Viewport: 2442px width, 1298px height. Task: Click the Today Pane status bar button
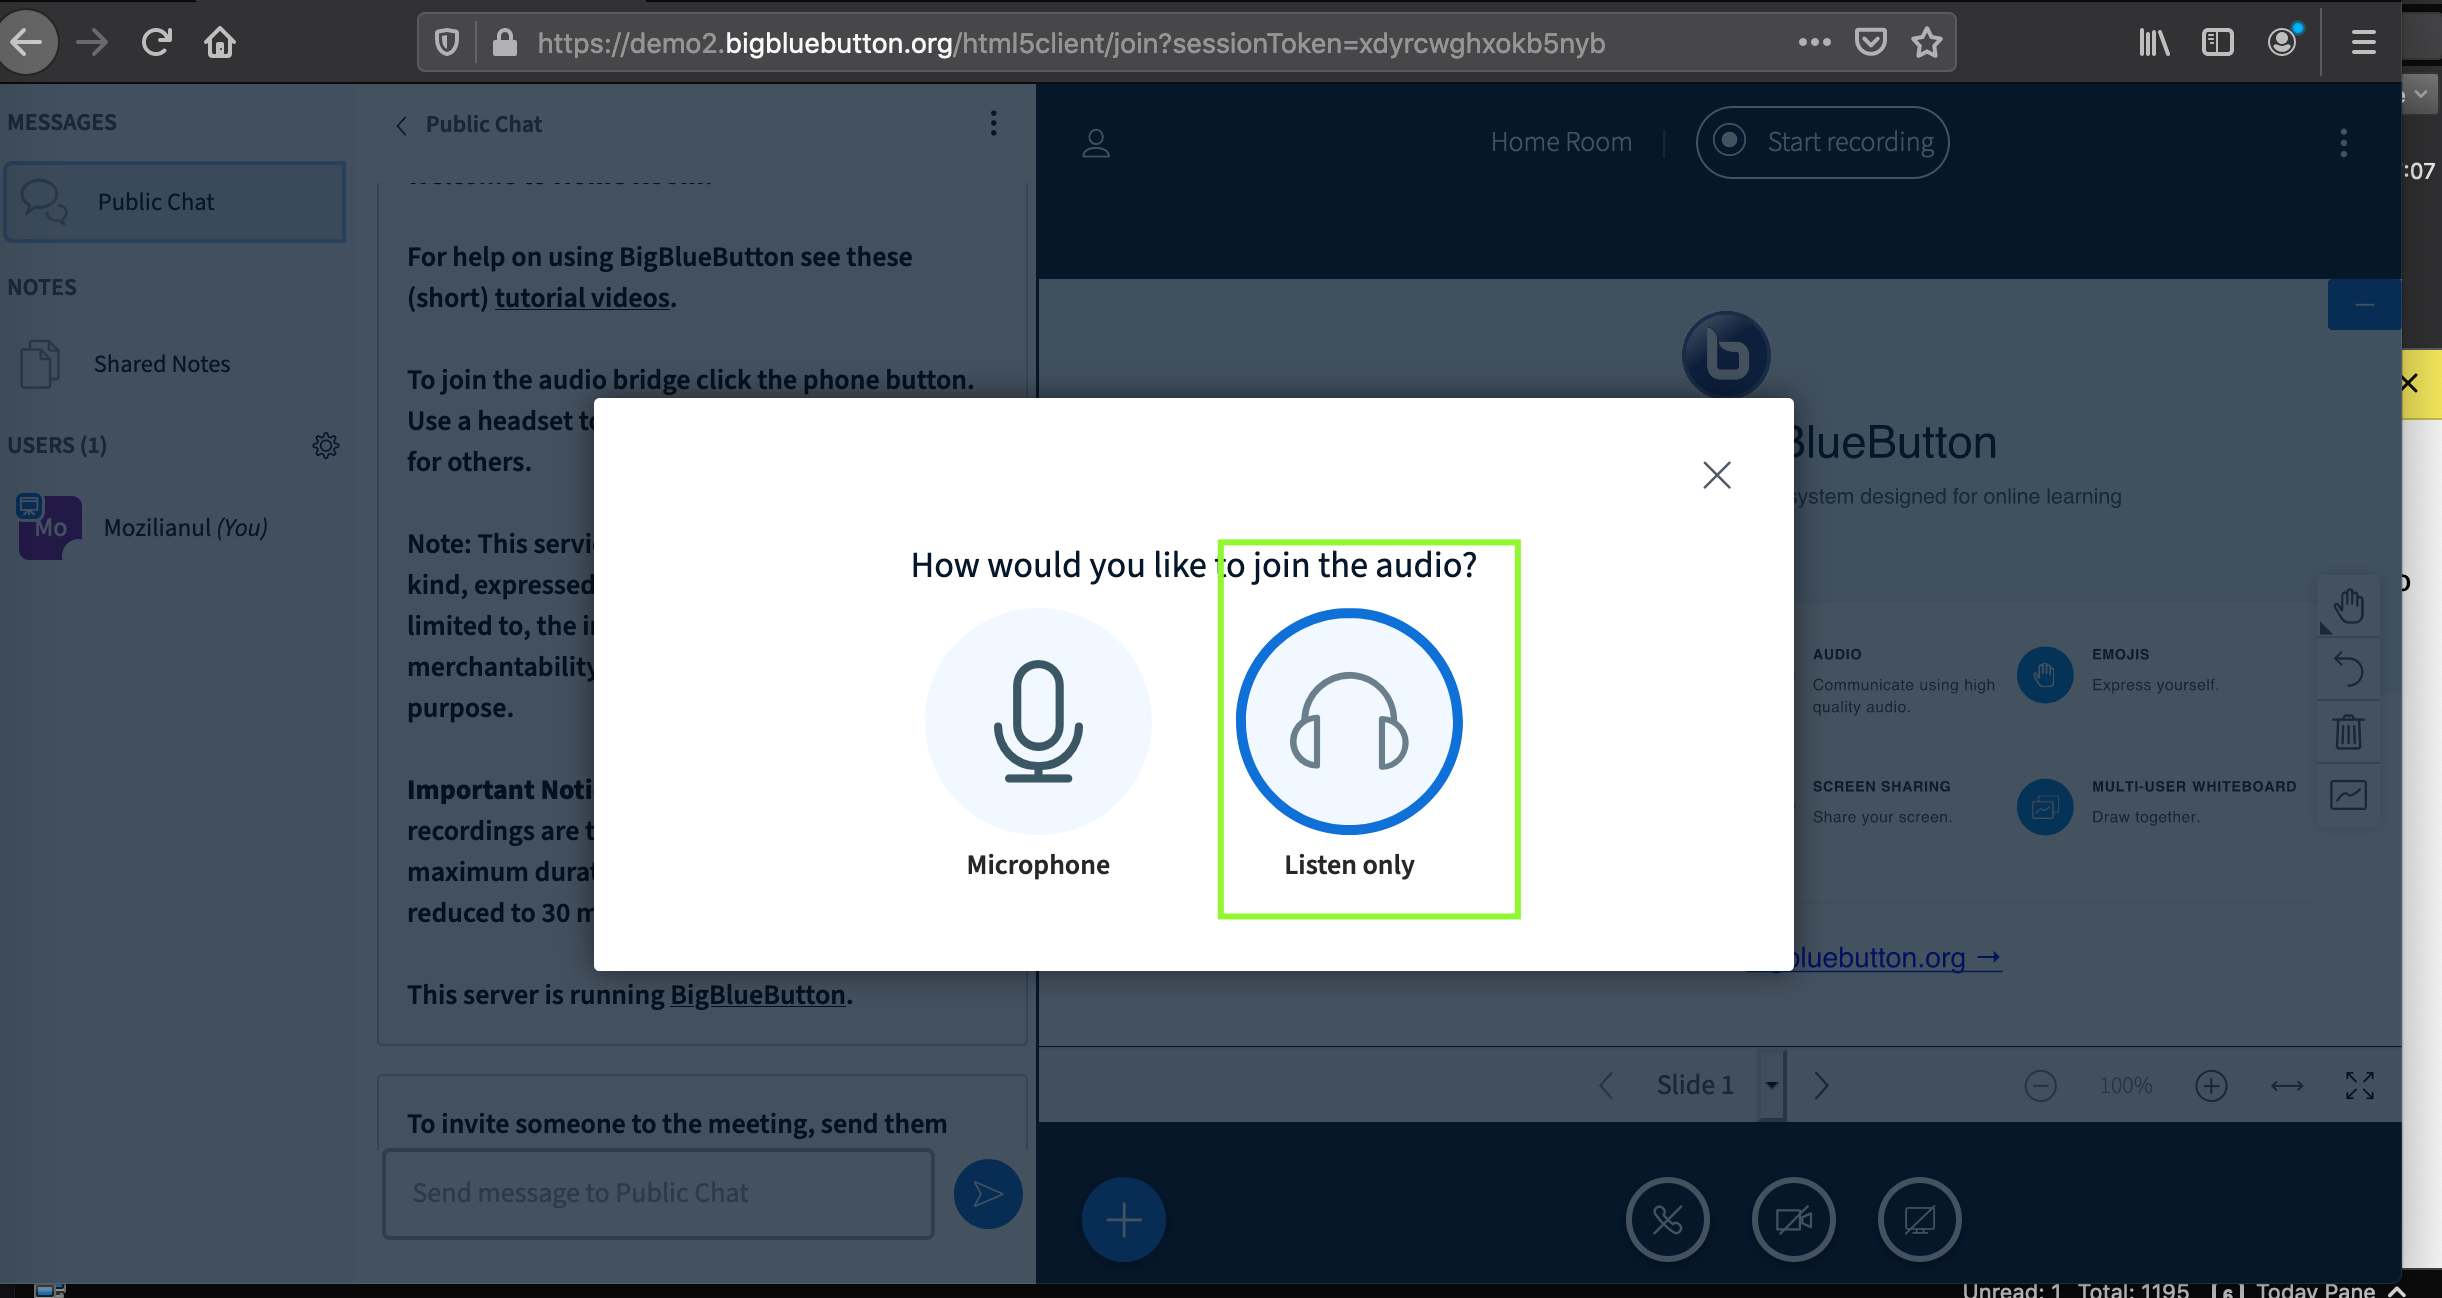click(x=2308, y=1289)
